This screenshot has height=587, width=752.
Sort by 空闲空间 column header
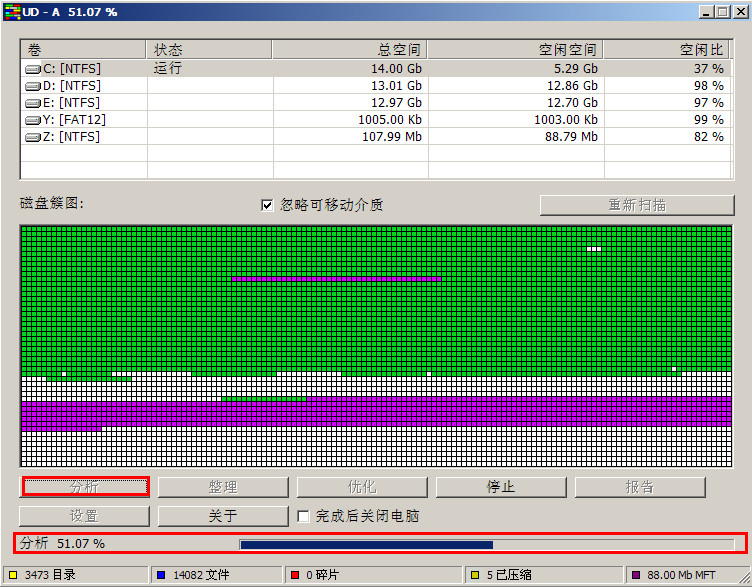pos(515,49)
